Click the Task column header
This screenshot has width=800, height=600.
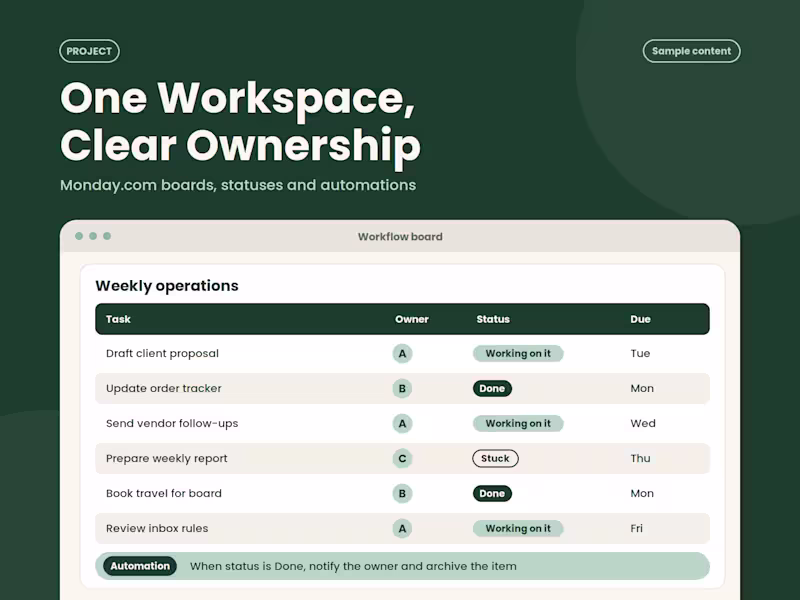[x=118, y=319]
